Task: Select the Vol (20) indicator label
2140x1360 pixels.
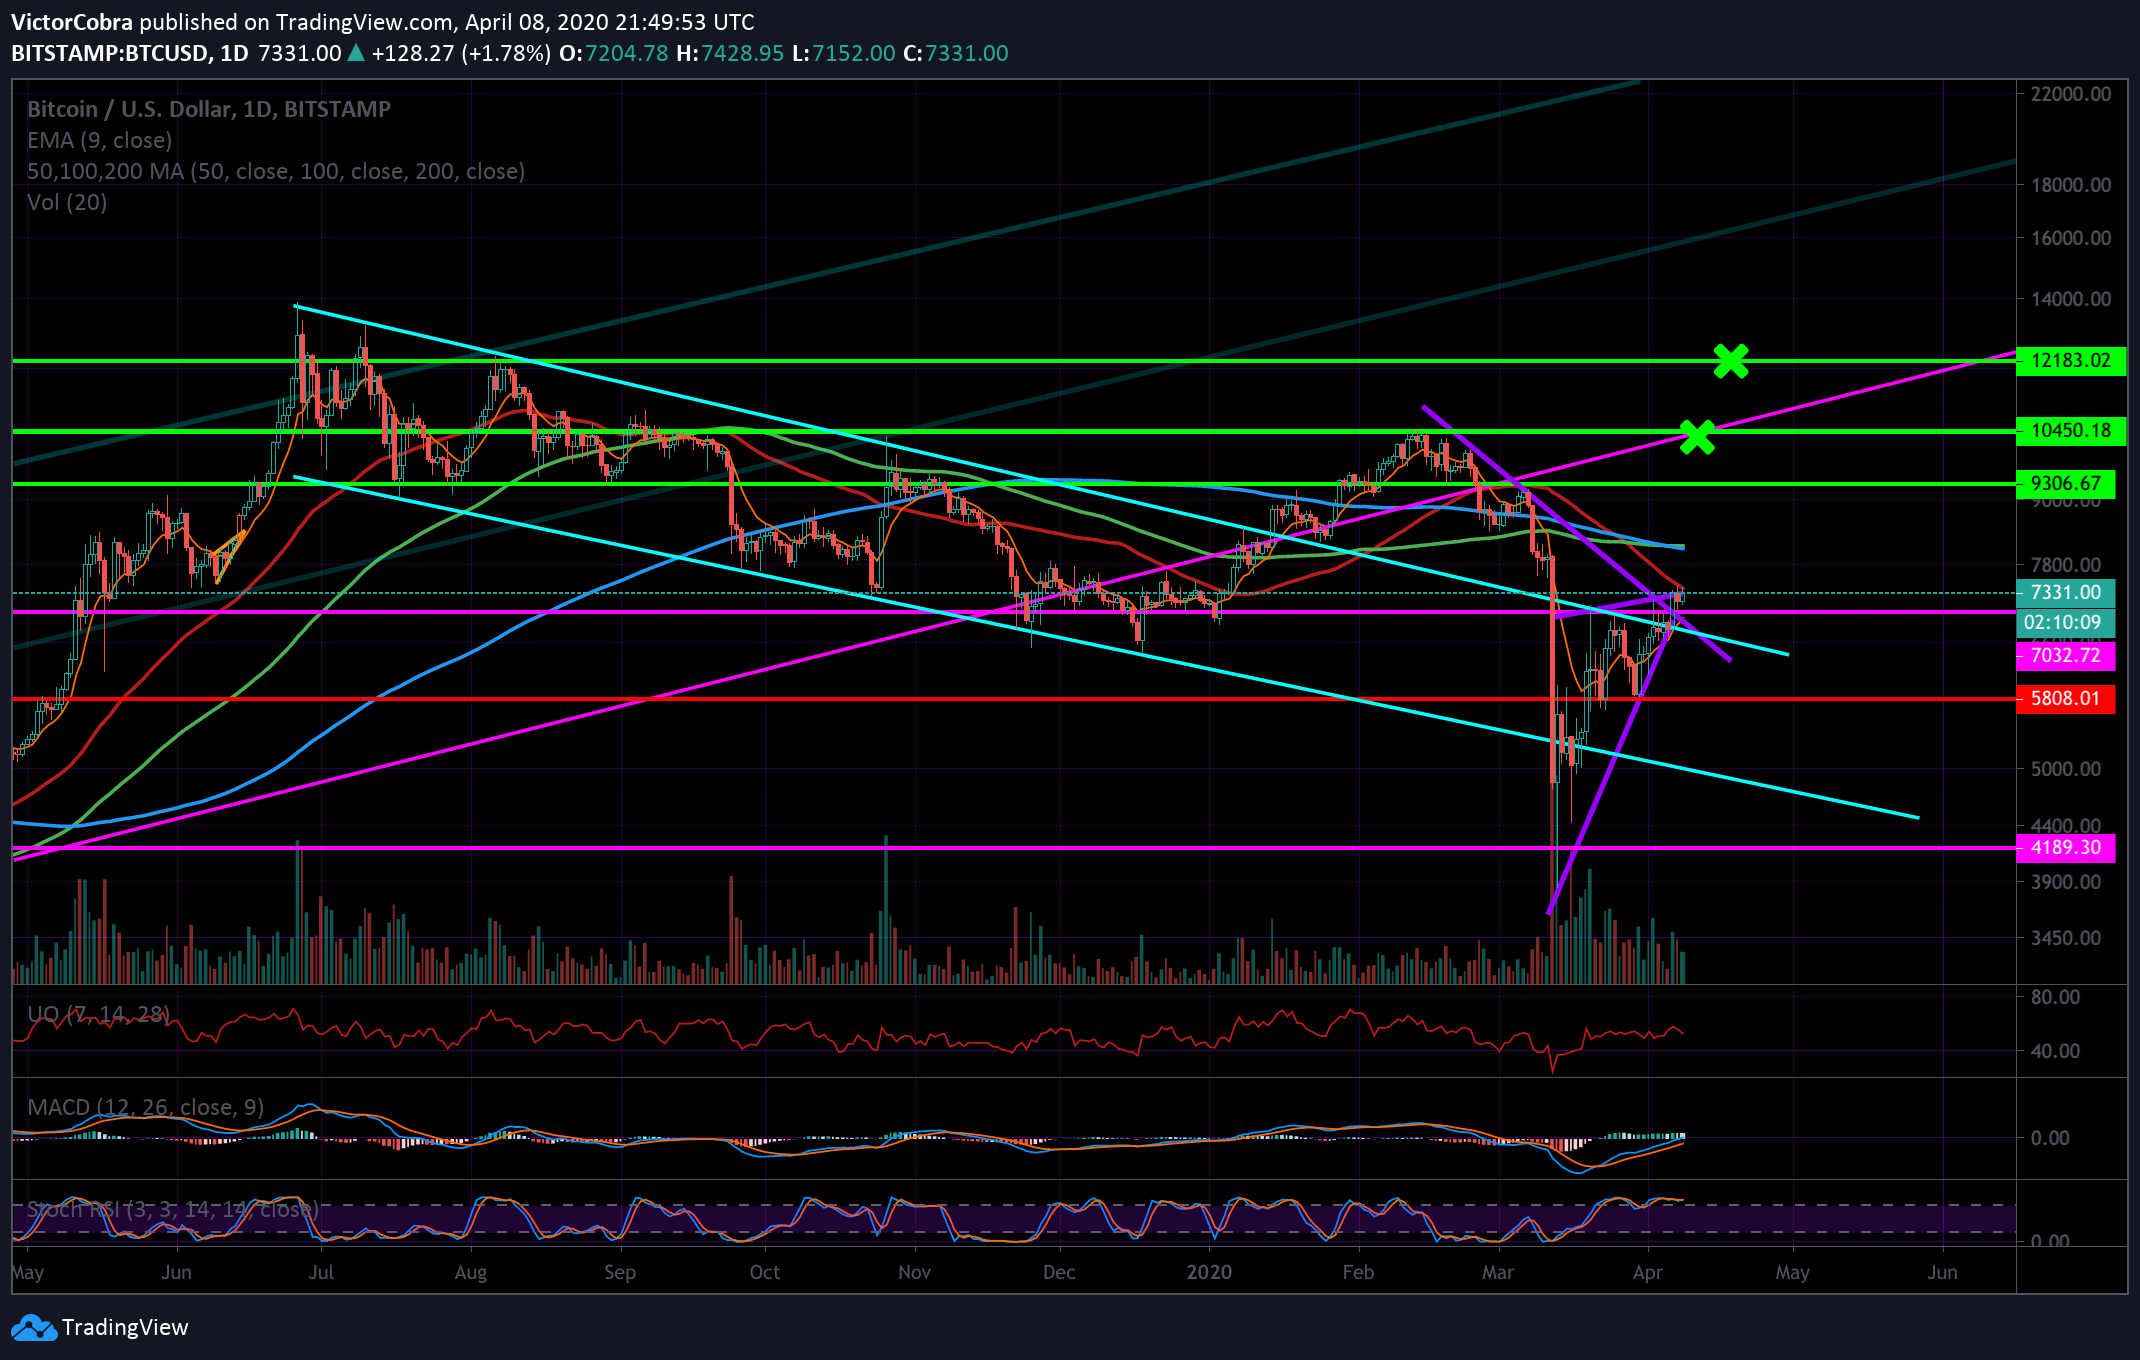Action: click(67, 202)
